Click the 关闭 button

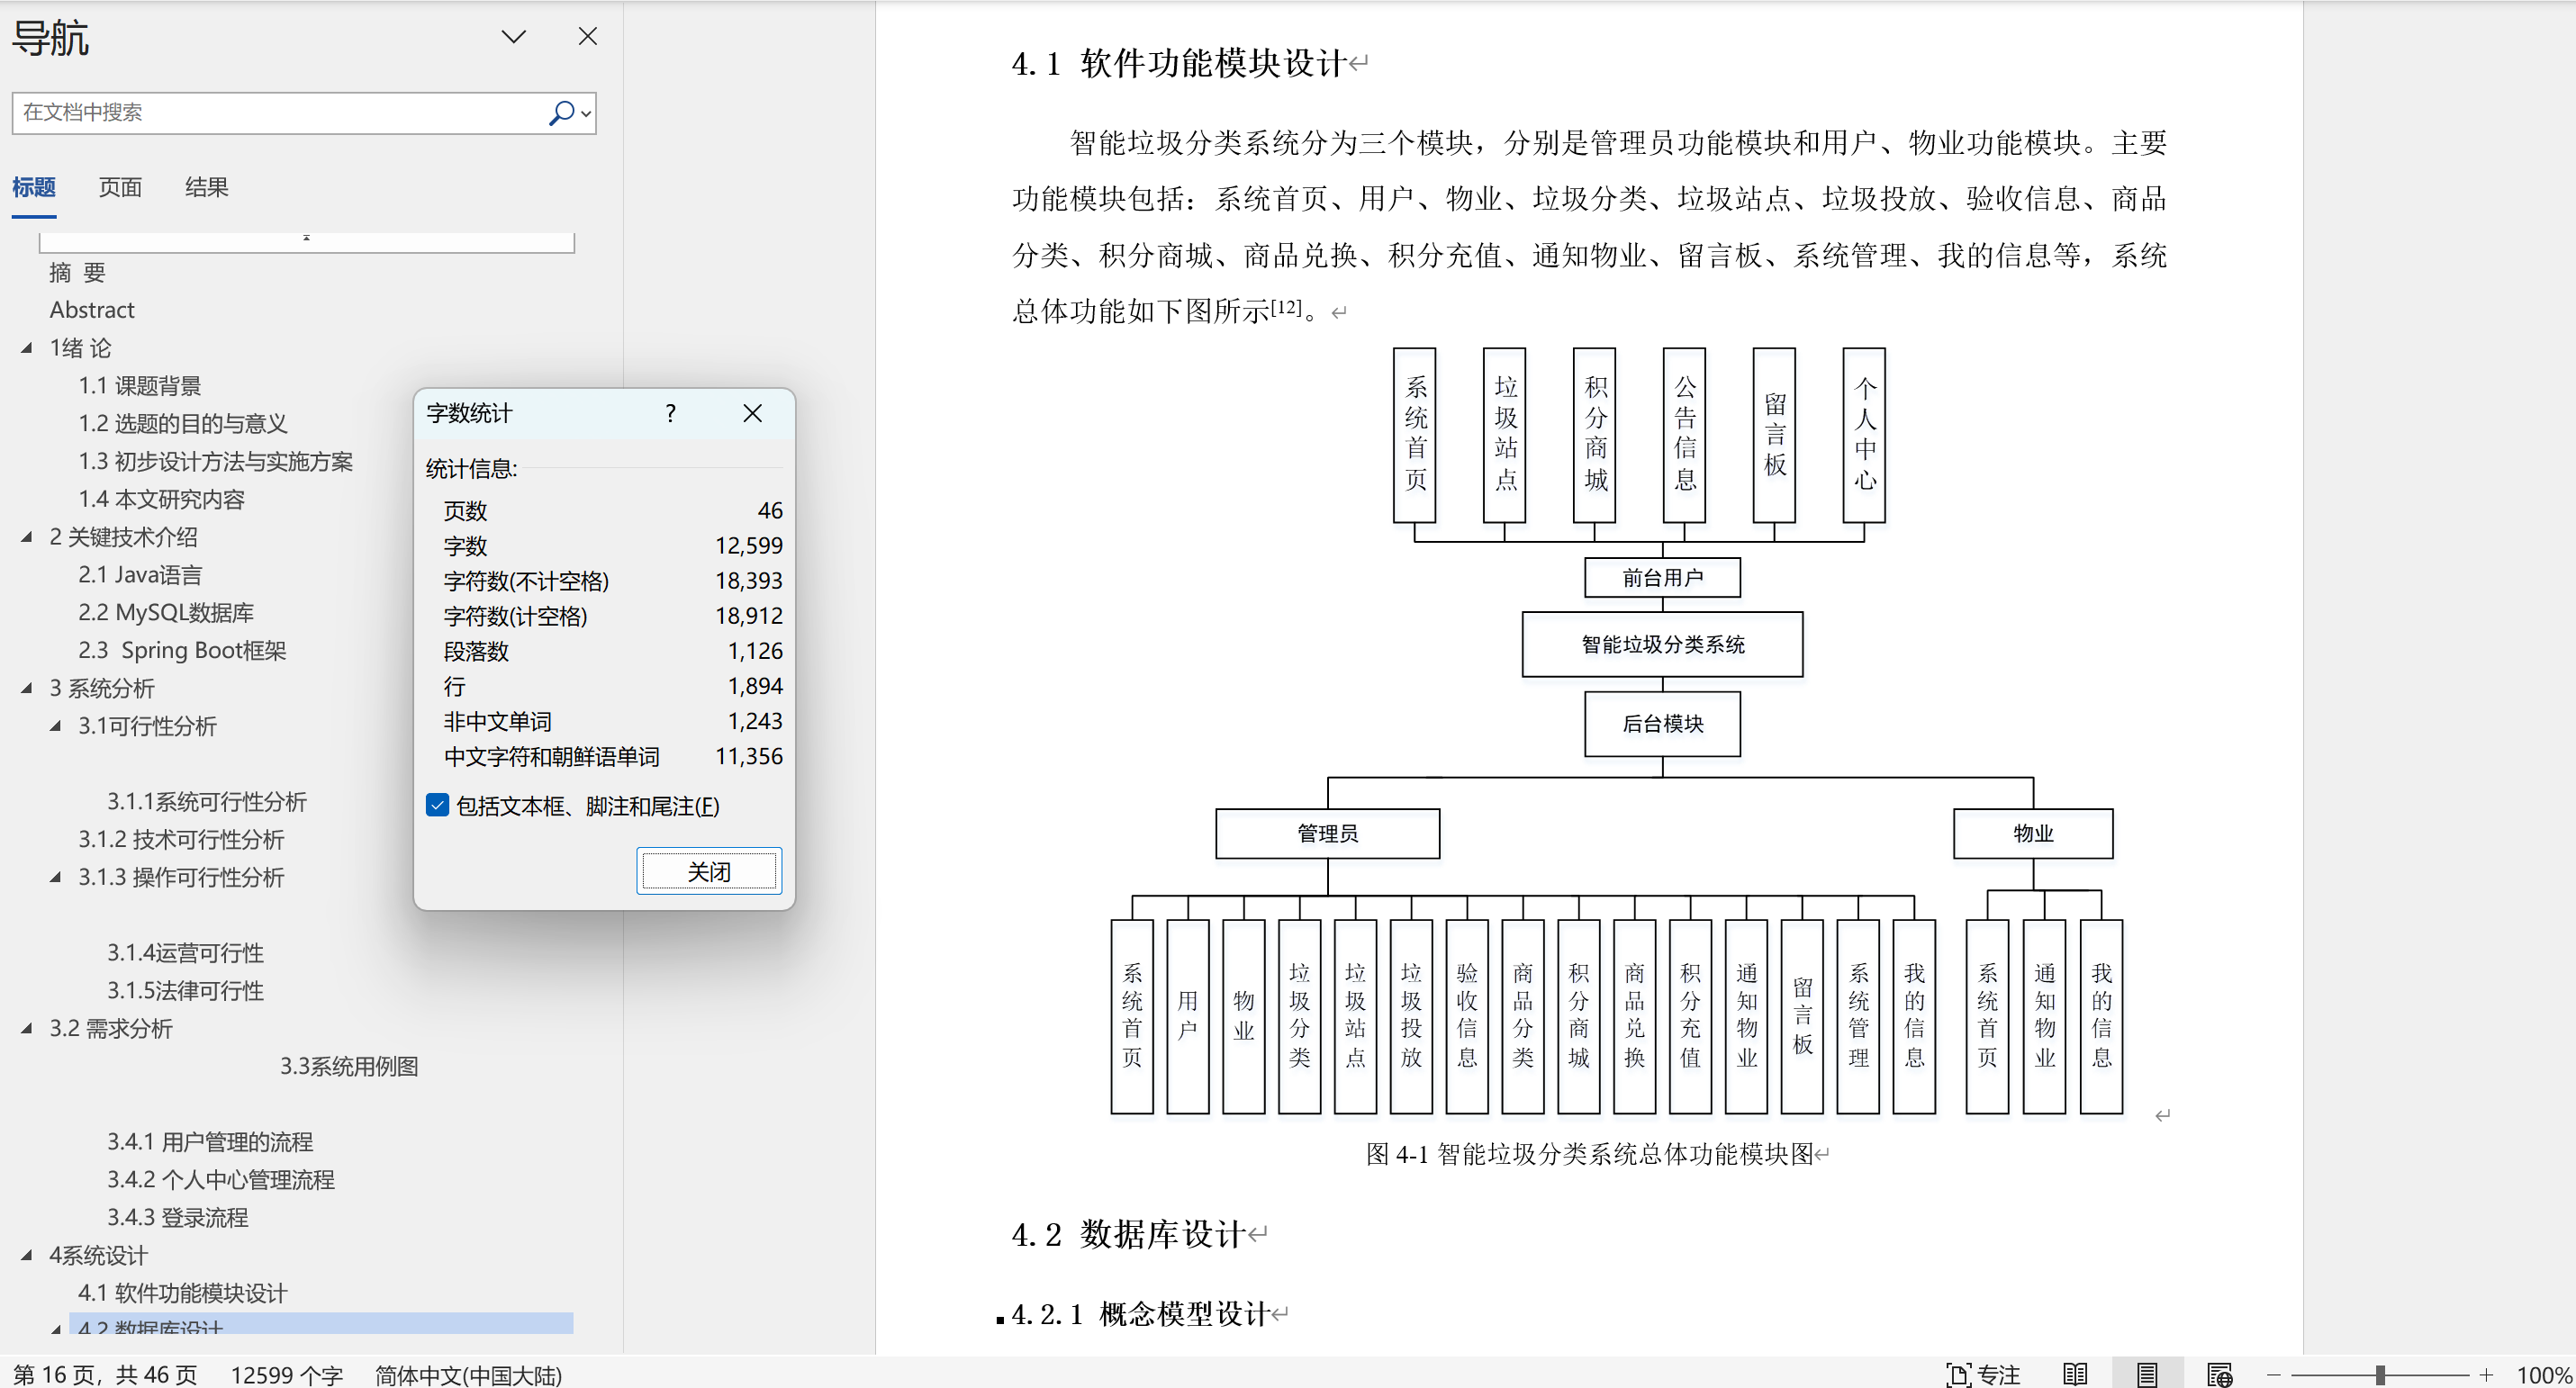click(709, 872)
